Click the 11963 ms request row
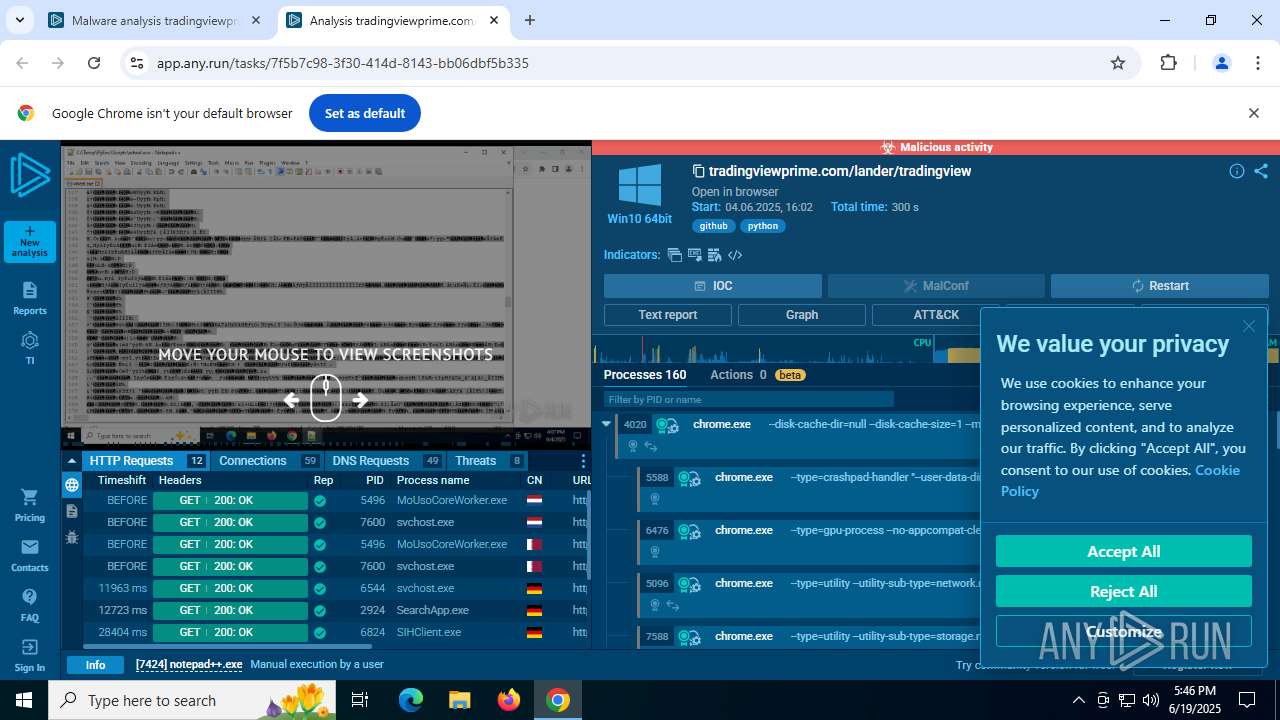The image size is (1280, 720). click(336, 588)
